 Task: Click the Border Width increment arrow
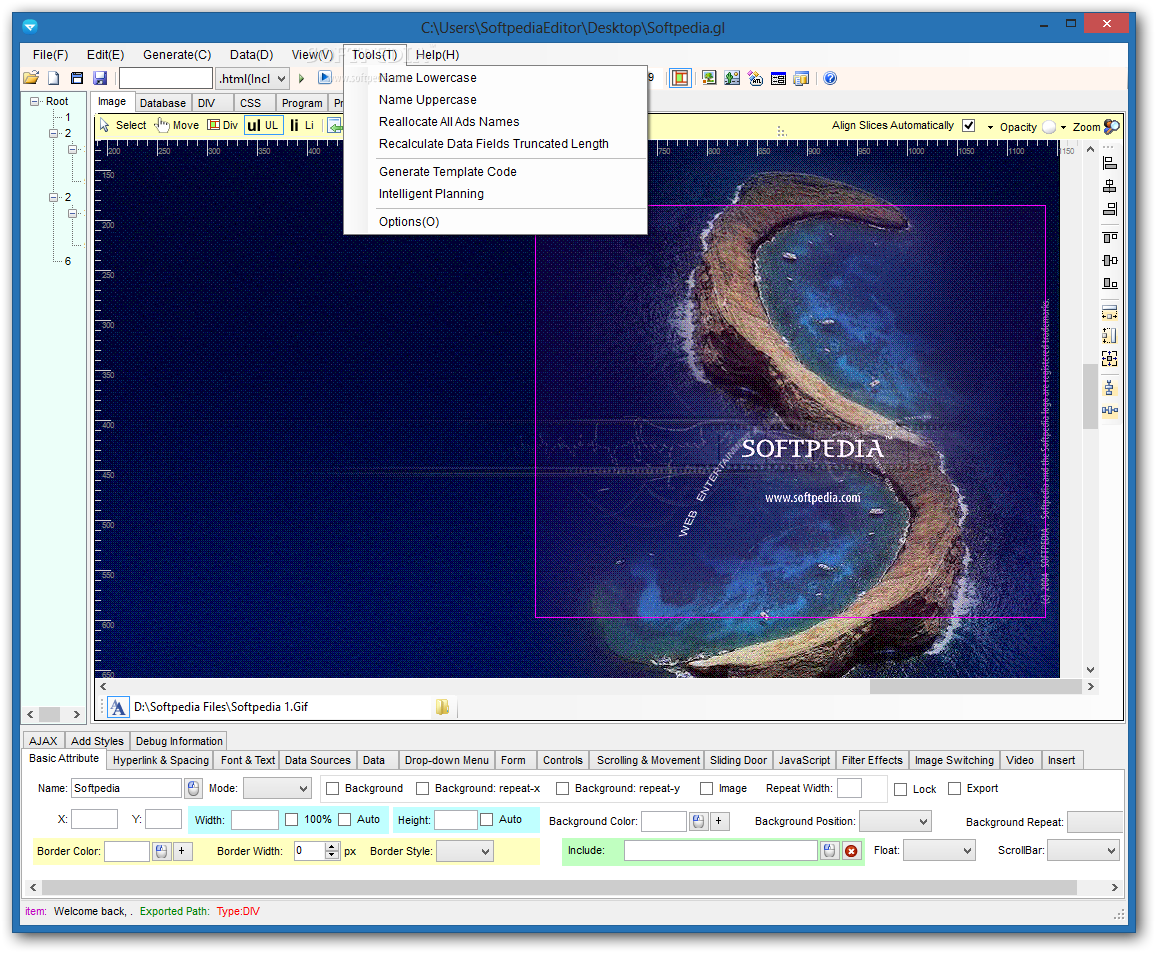332,847
